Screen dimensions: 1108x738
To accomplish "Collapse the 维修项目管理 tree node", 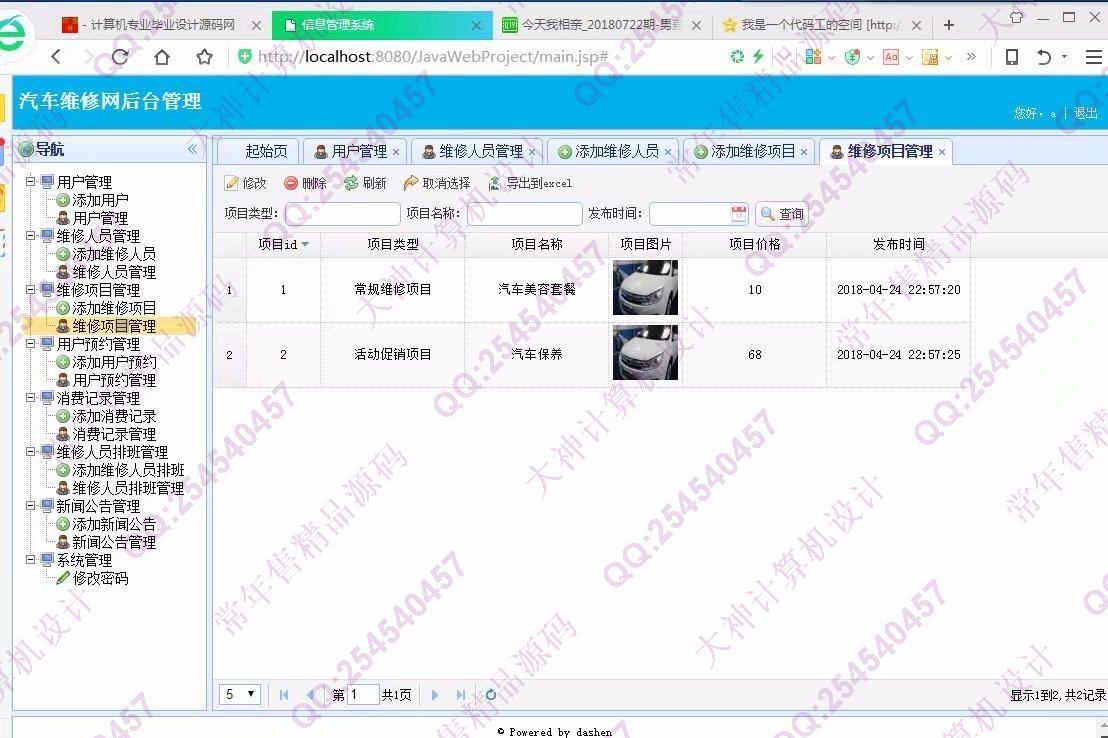I will [31, 290].
